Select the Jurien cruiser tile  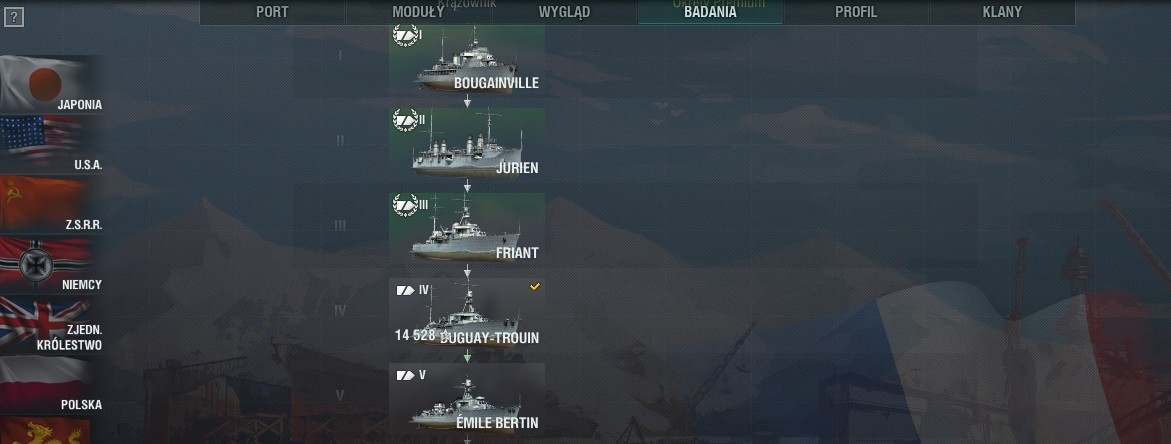point(467,143)
